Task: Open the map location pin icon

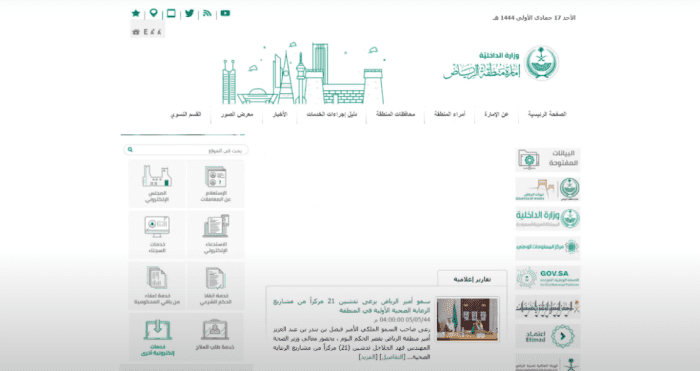Action: pyautogui.click(x=154, y=13)
